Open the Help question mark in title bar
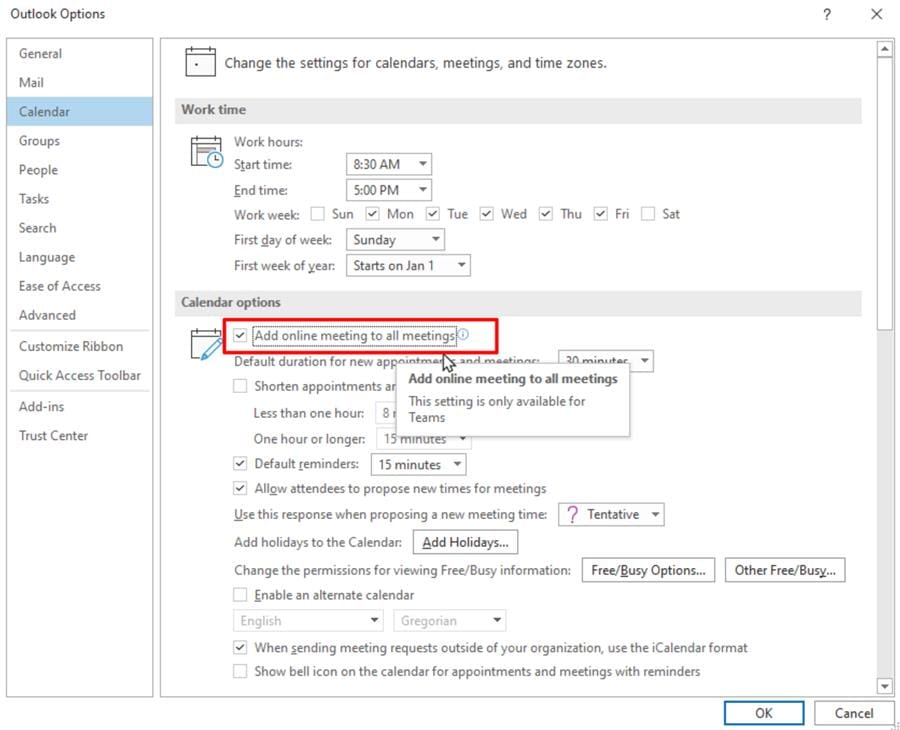The height and width of the screenshot is (730, 900). (x=826, y=14)
